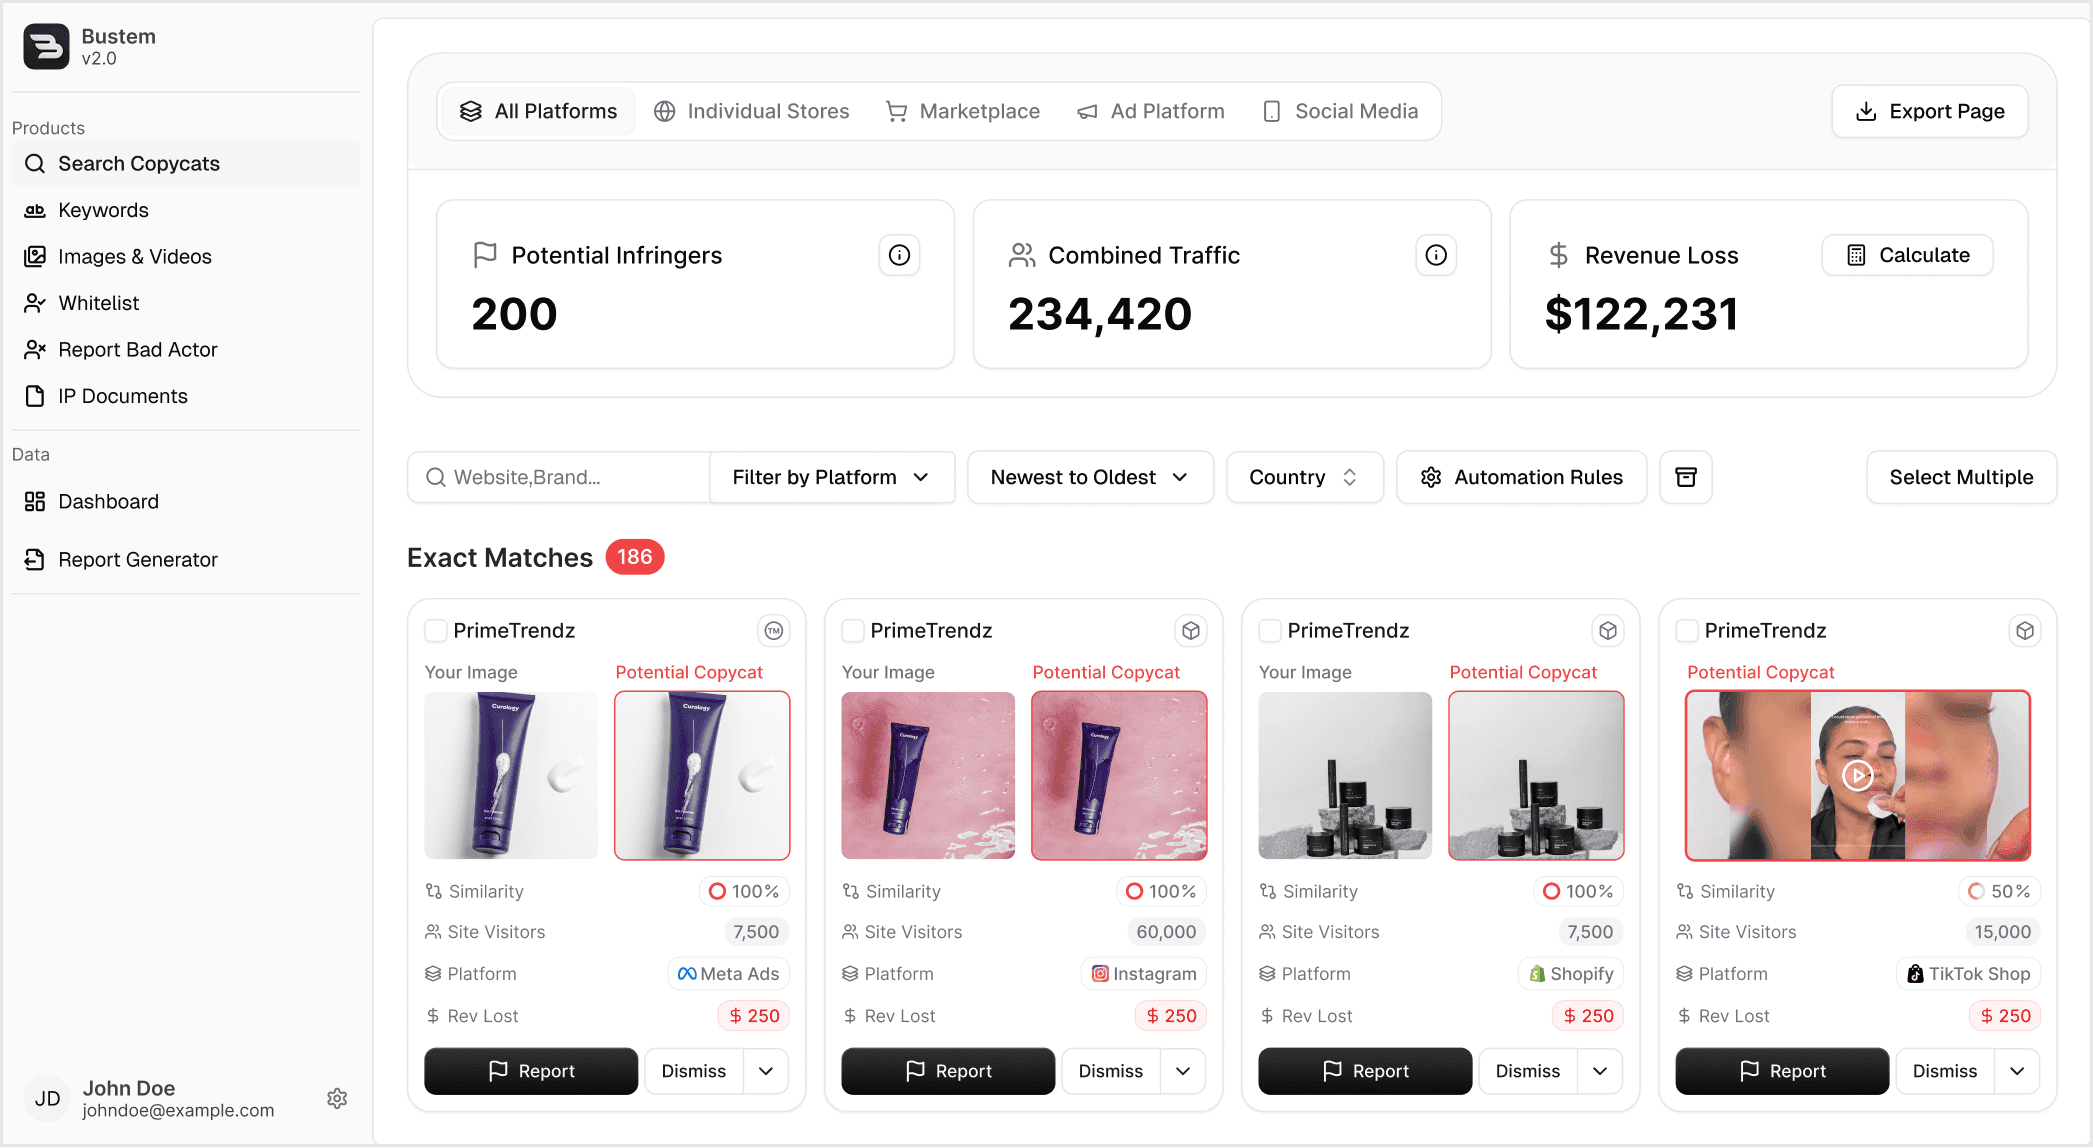Screen dimensions: 2093x1148
Task: Open Images & Videos from the sidebar
Action: [134, 256]
